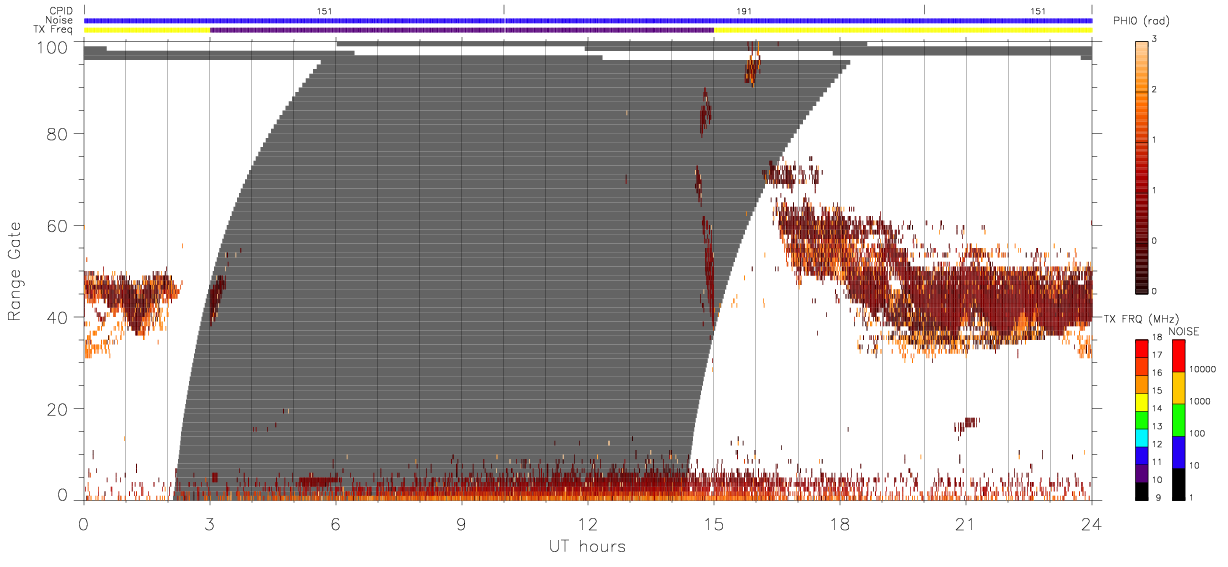Screen dimensions: 1228x567
Task: Click the blue Noise strip above the plot
Action: [x=588, y=20]
